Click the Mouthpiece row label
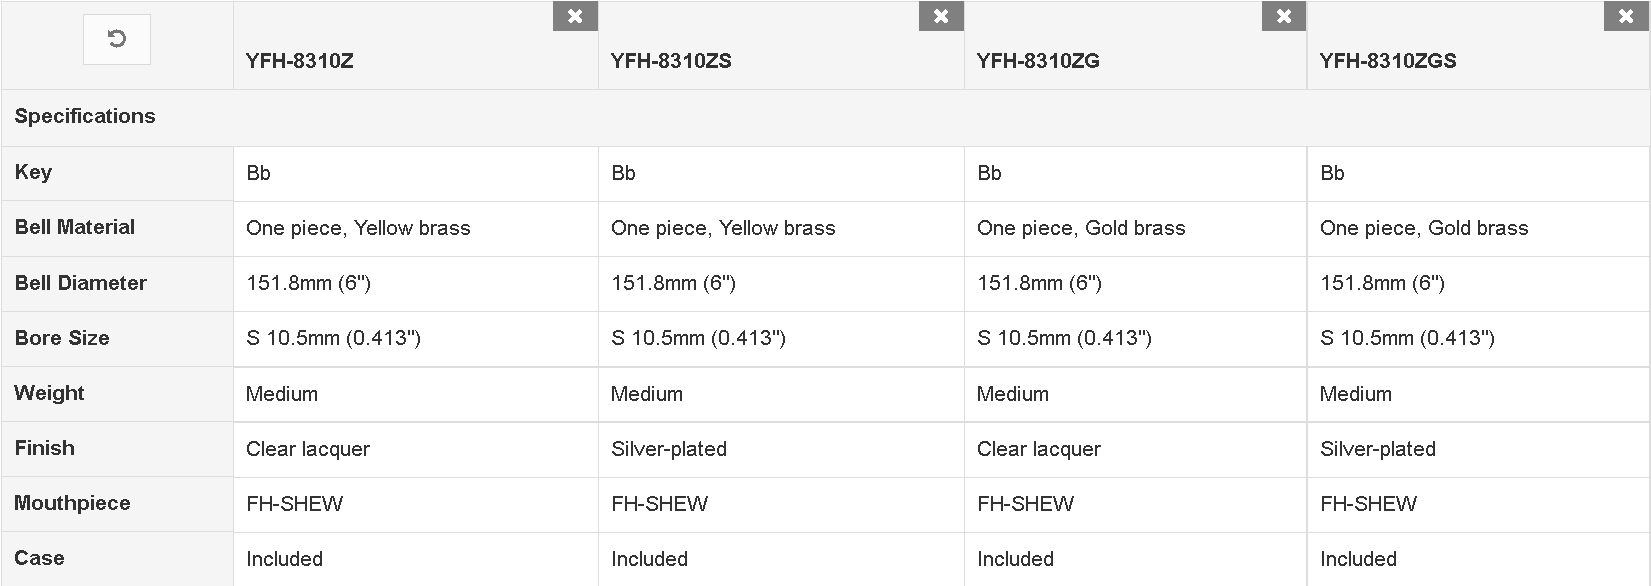The image size is (1651, 586). (x=72, y=503)
